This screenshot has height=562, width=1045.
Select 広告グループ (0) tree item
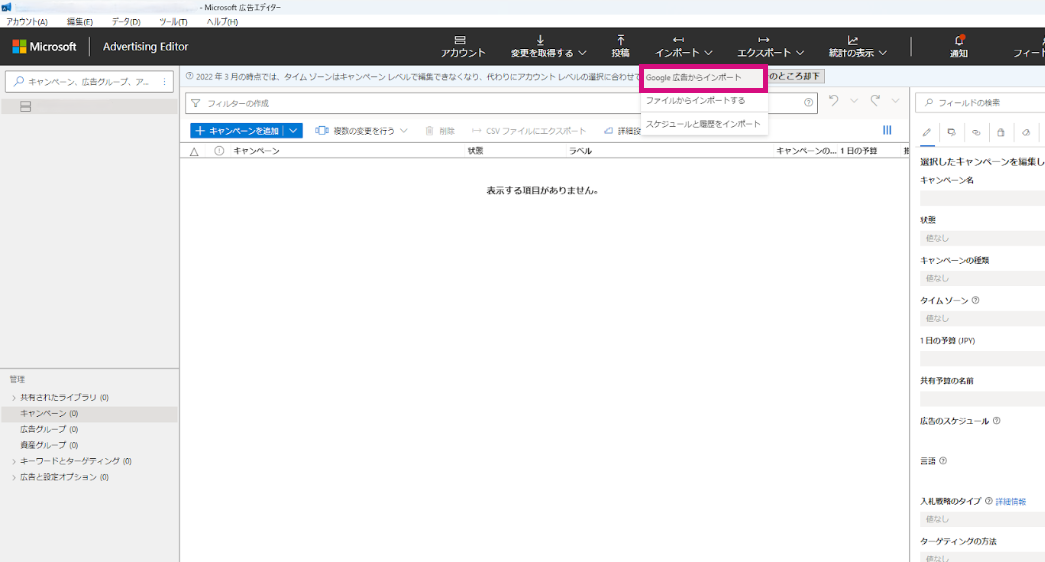pyautogui.click(x=49, y=429)
